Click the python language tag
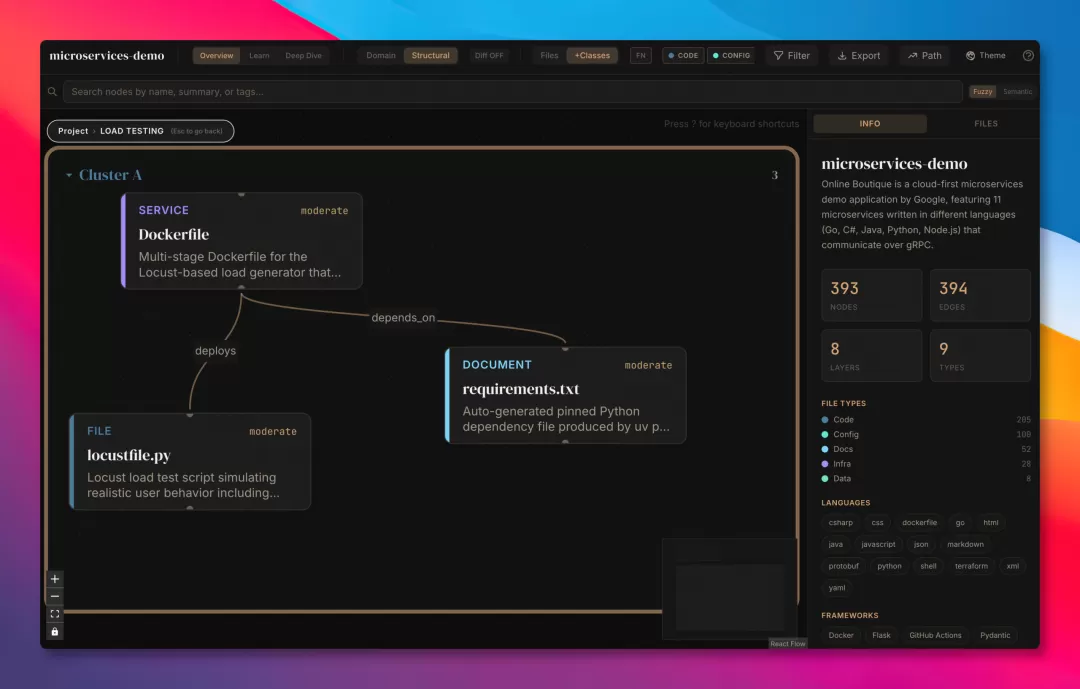This screenshot has height=689, width=1080. coord(889,566)
